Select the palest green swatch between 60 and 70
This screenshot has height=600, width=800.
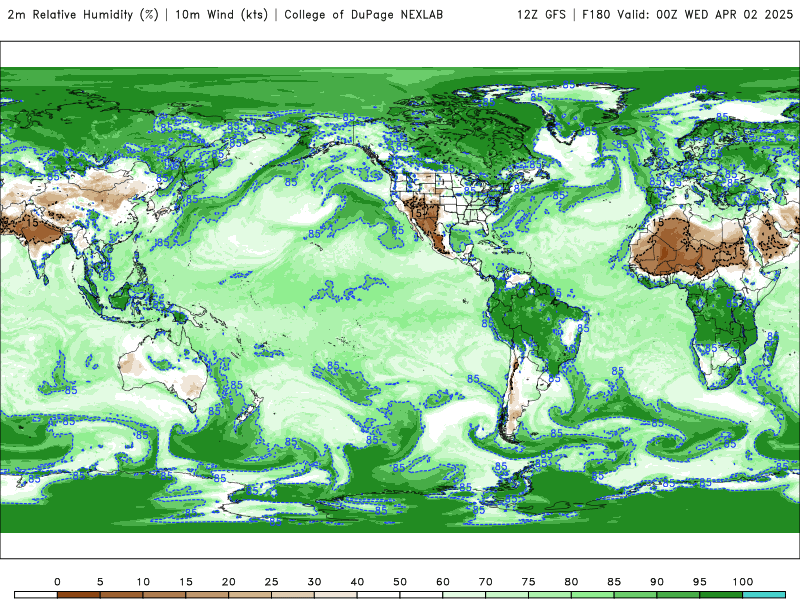[464, 595]
